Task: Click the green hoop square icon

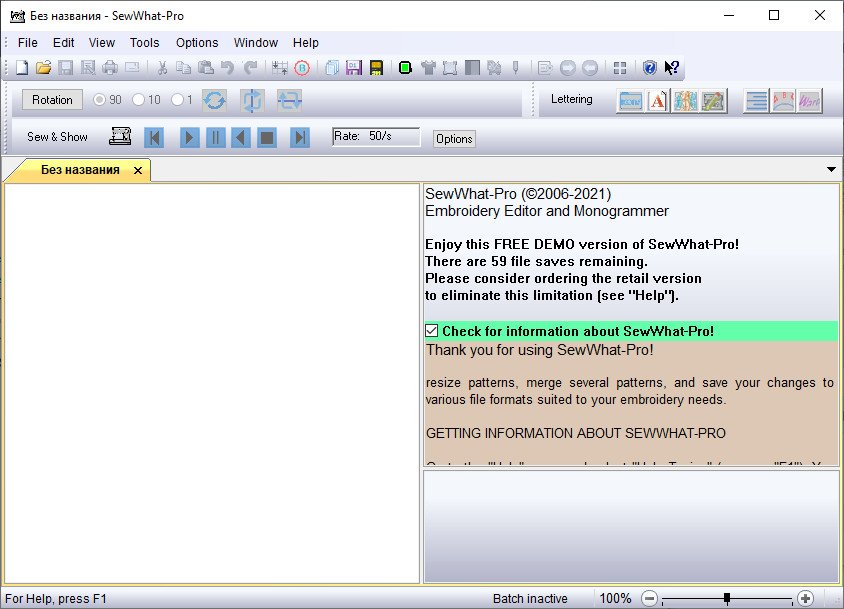Action: [405, 68]
